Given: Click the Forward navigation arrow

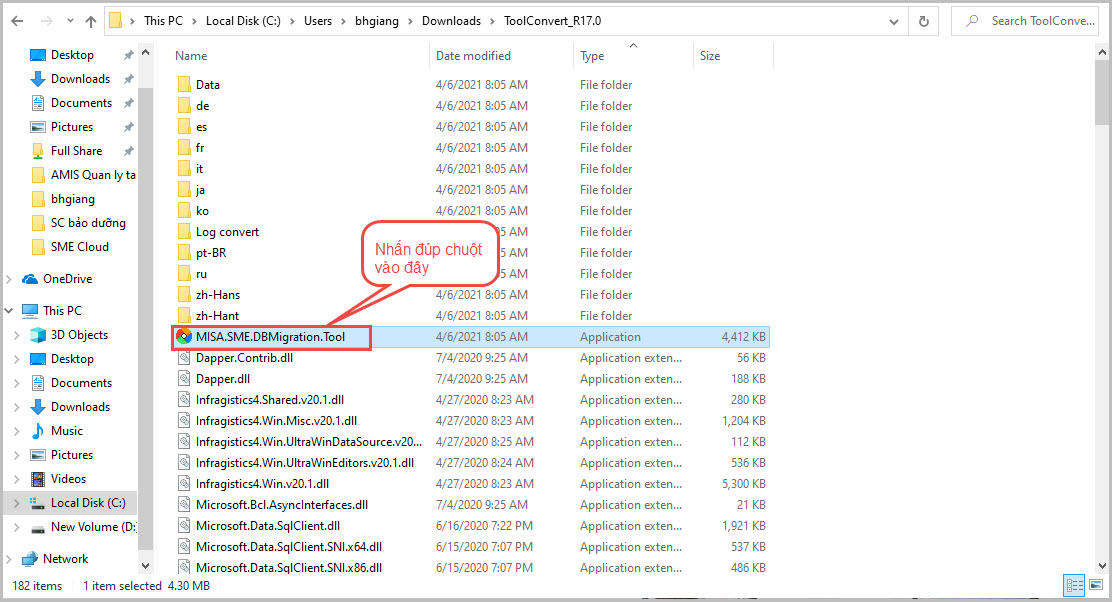Looking at the screenshot, I should click(47, 21).
